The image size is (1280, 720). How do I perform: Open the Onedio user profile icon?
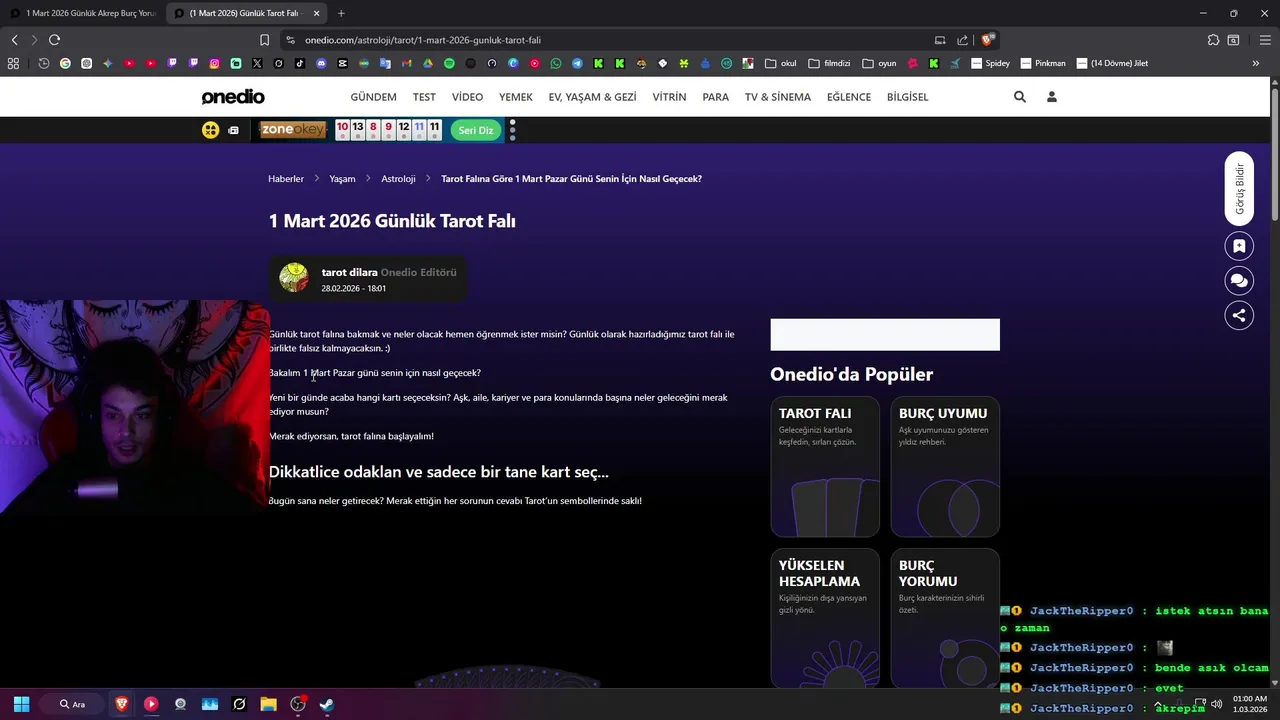click(x=1051, y=97)
